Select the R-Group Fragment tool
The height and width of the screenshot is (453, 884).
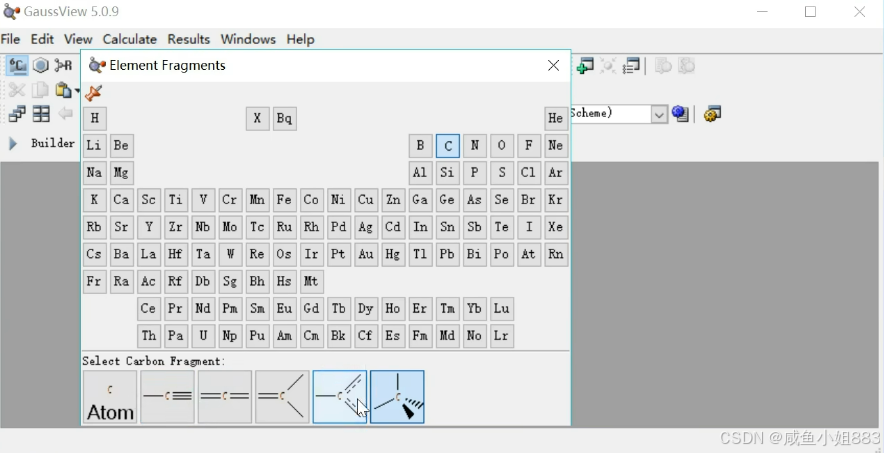63,66
